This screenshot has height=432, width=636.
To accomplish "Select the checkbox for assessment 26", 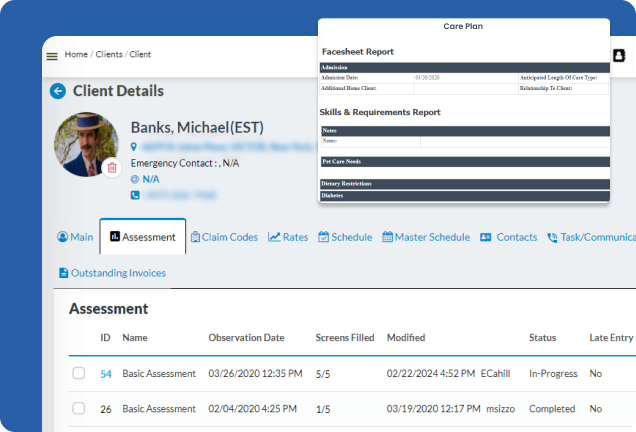I will (x=79, y=409).
